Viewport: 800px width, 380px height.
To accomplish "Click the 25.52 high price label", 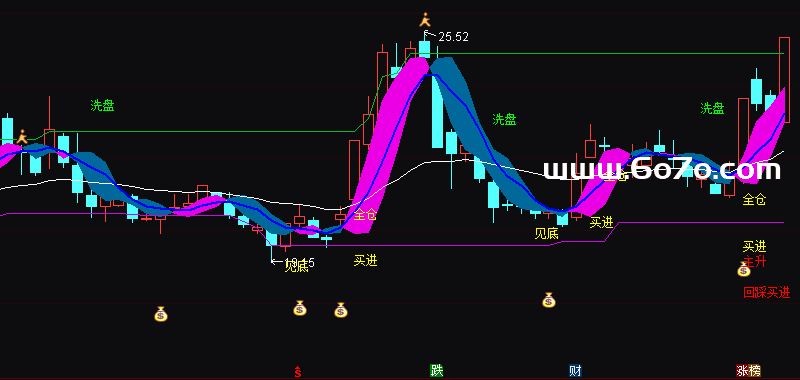I will coord(453,37).
